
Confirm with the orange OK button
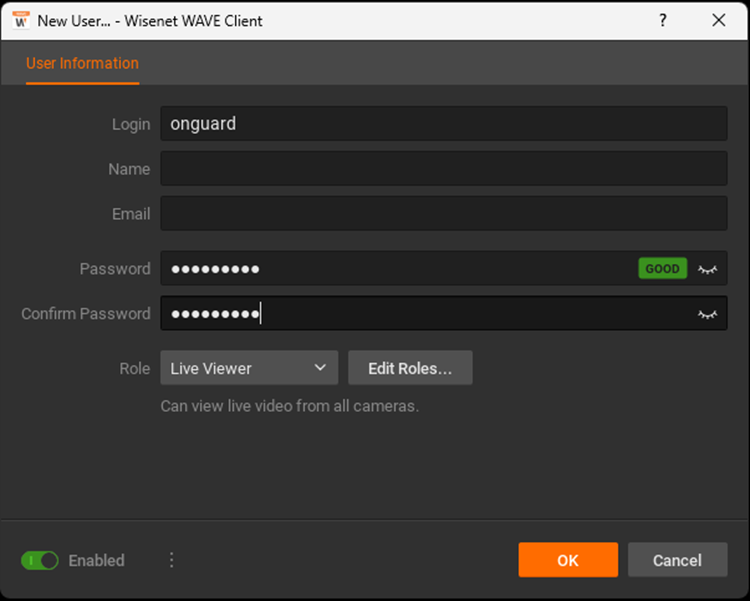[568, 560]
